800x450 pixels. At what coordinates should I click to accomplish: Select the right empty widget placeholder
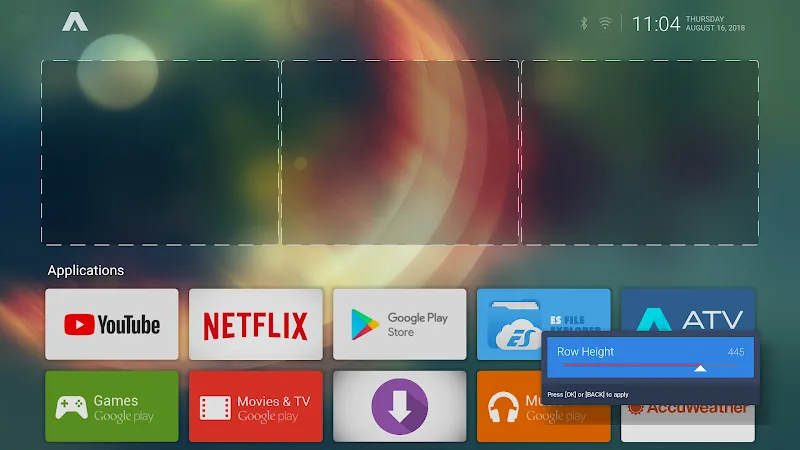(x=639, y=152)
